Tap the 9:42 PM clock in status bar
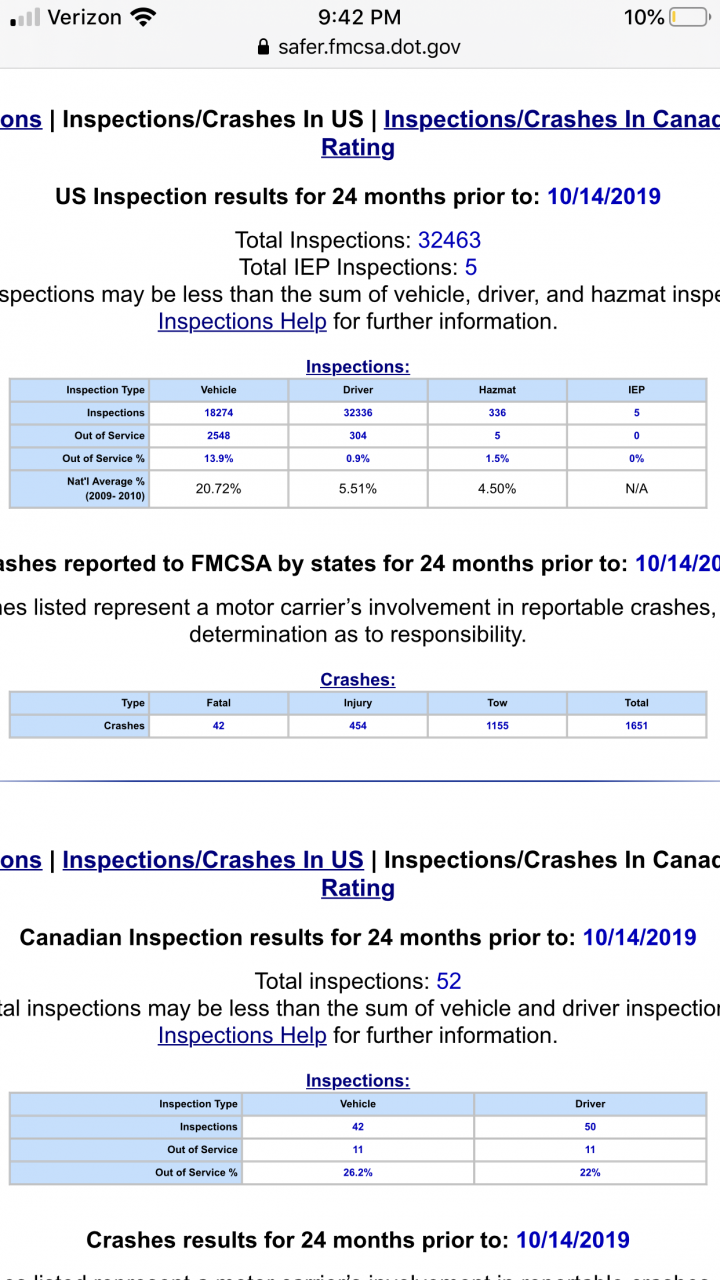720x1280 pixels. click(360, 17)
